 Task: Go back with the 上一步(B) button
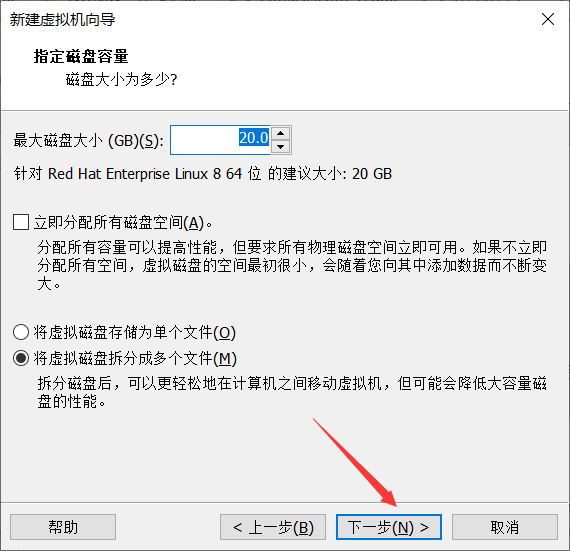[273, 527]
